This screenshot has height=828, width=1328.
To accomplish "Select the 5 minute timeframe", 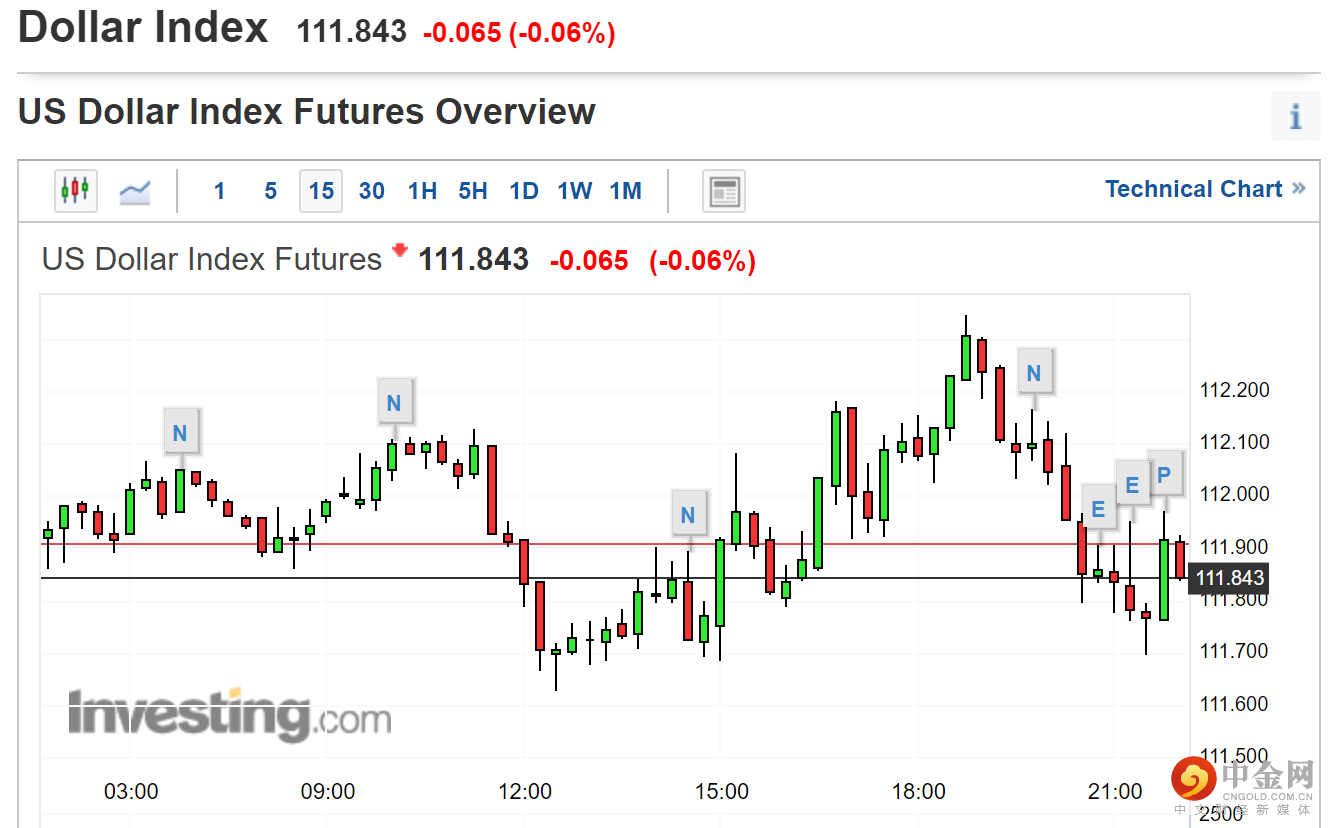I will [x=270, y=191].
